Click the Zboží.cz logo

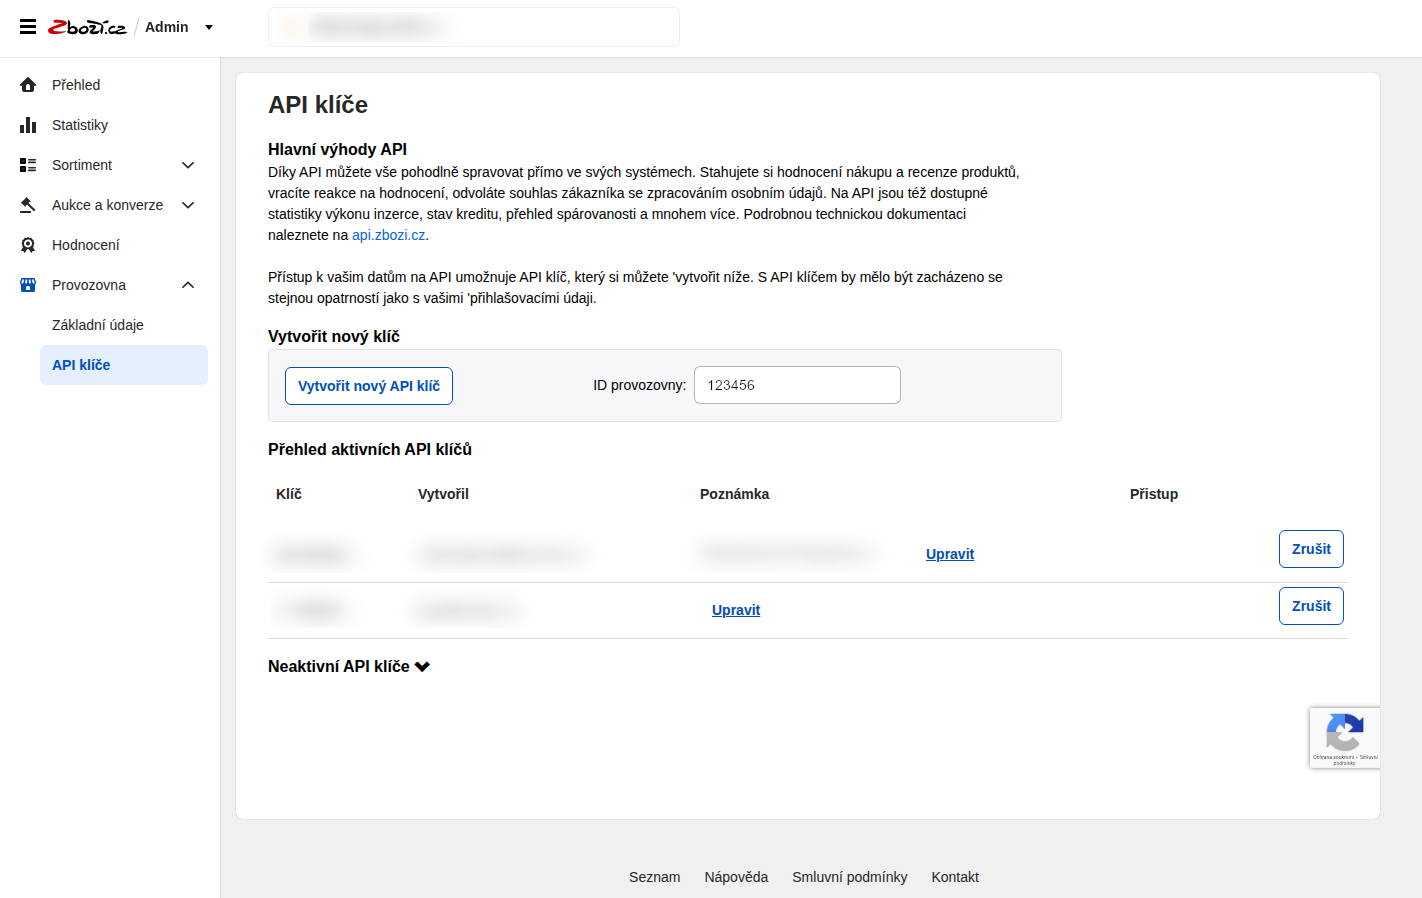pyautogui.click(x=87, y=27)
